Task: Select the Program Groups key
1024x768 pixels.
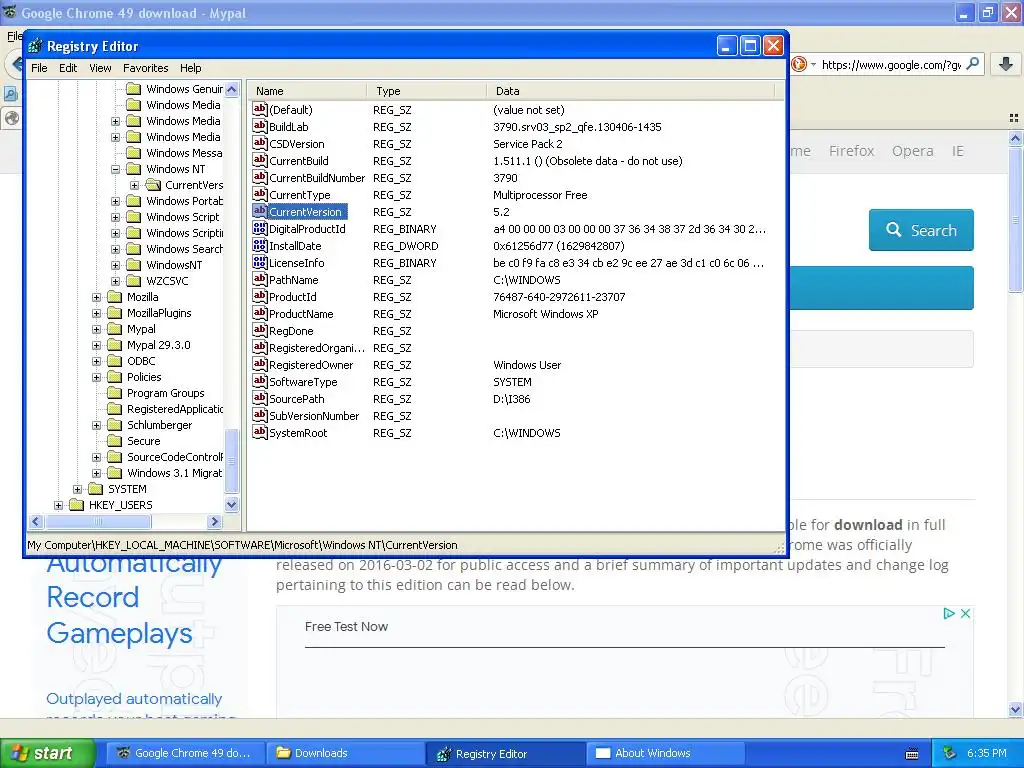Action: click(166, 392)
